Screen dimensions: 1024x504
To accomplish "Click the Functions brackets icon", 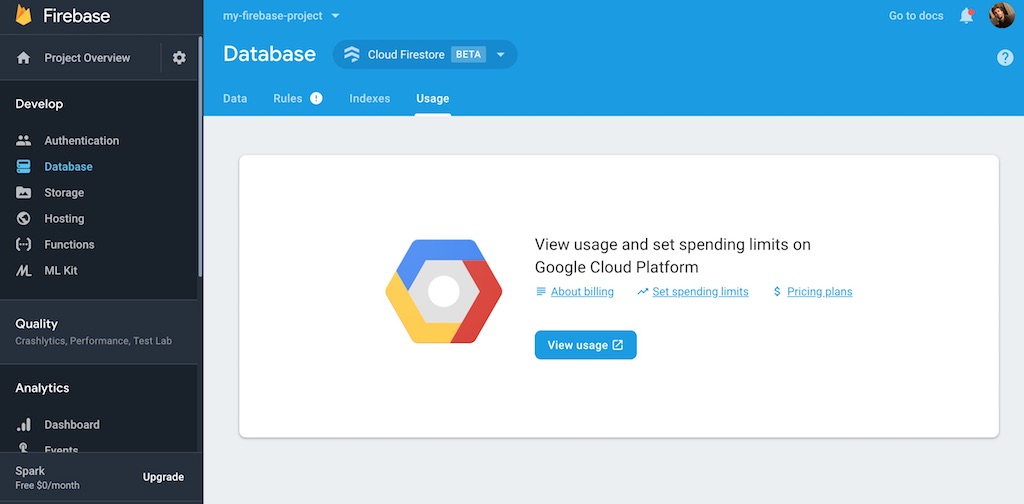I will (24, 245).
